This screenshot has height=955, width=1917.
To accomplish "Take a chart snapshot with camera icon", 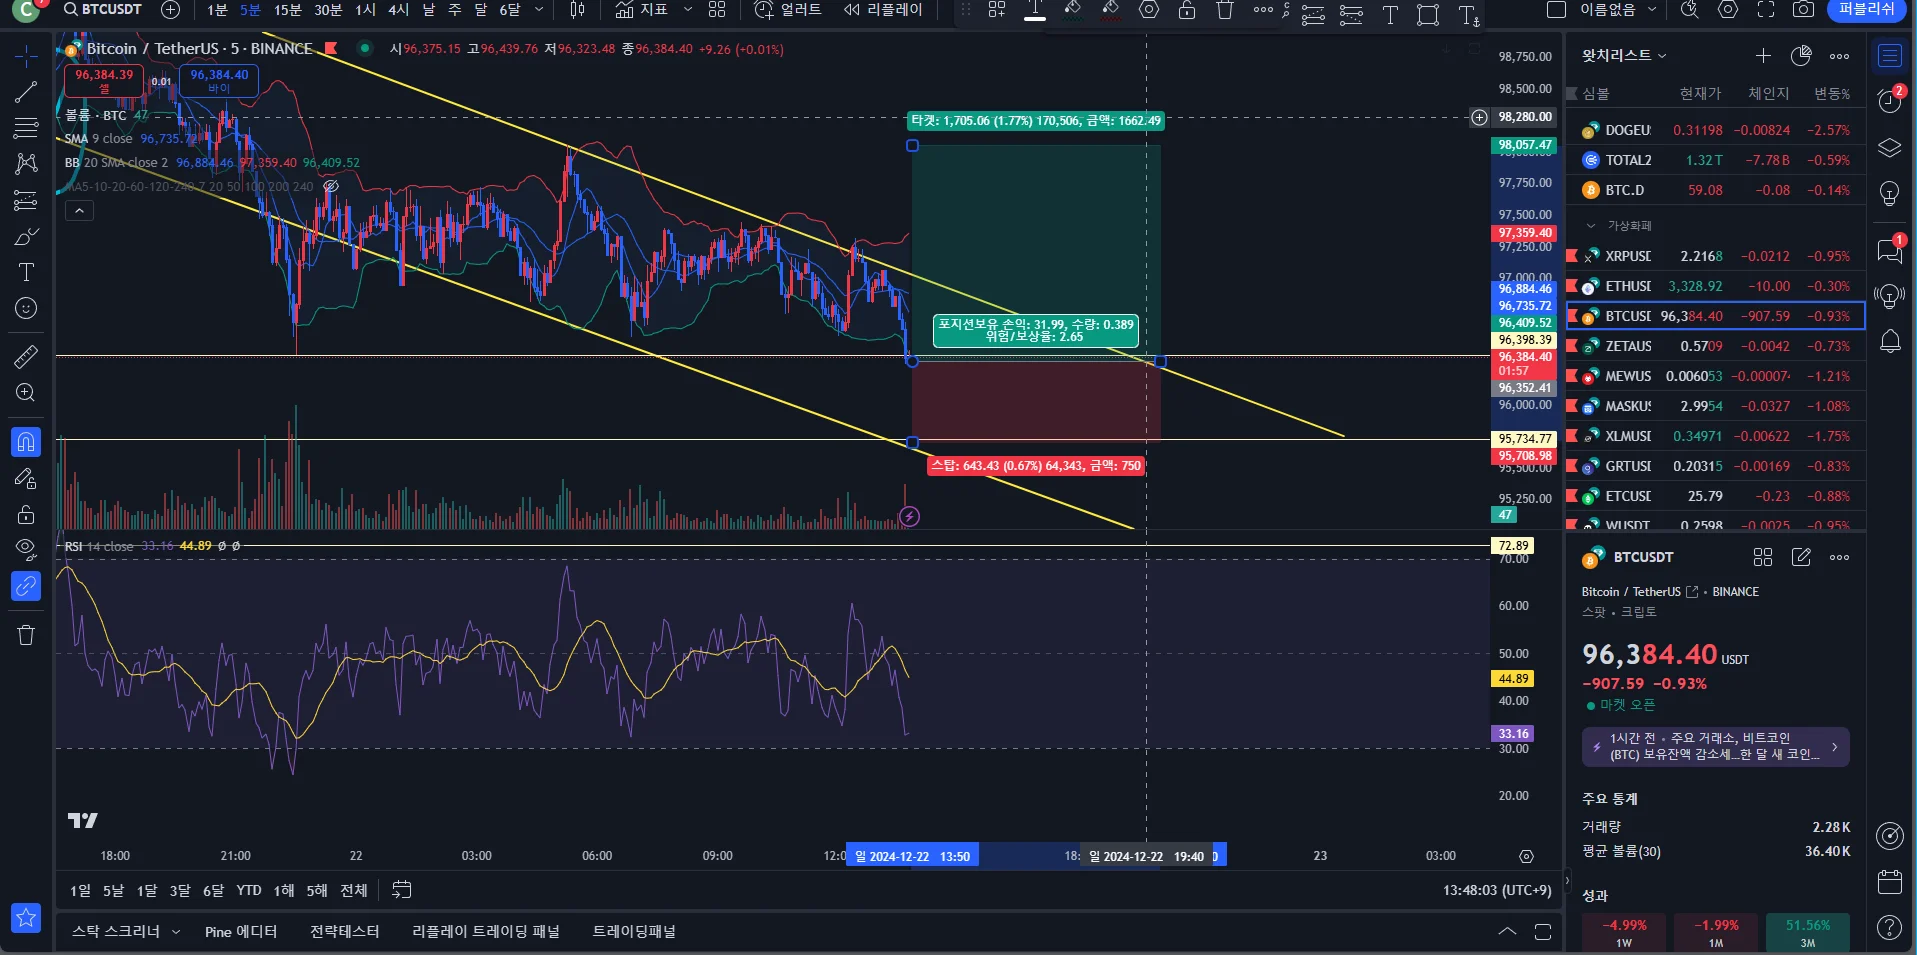I will click(x=1803, y=10).
